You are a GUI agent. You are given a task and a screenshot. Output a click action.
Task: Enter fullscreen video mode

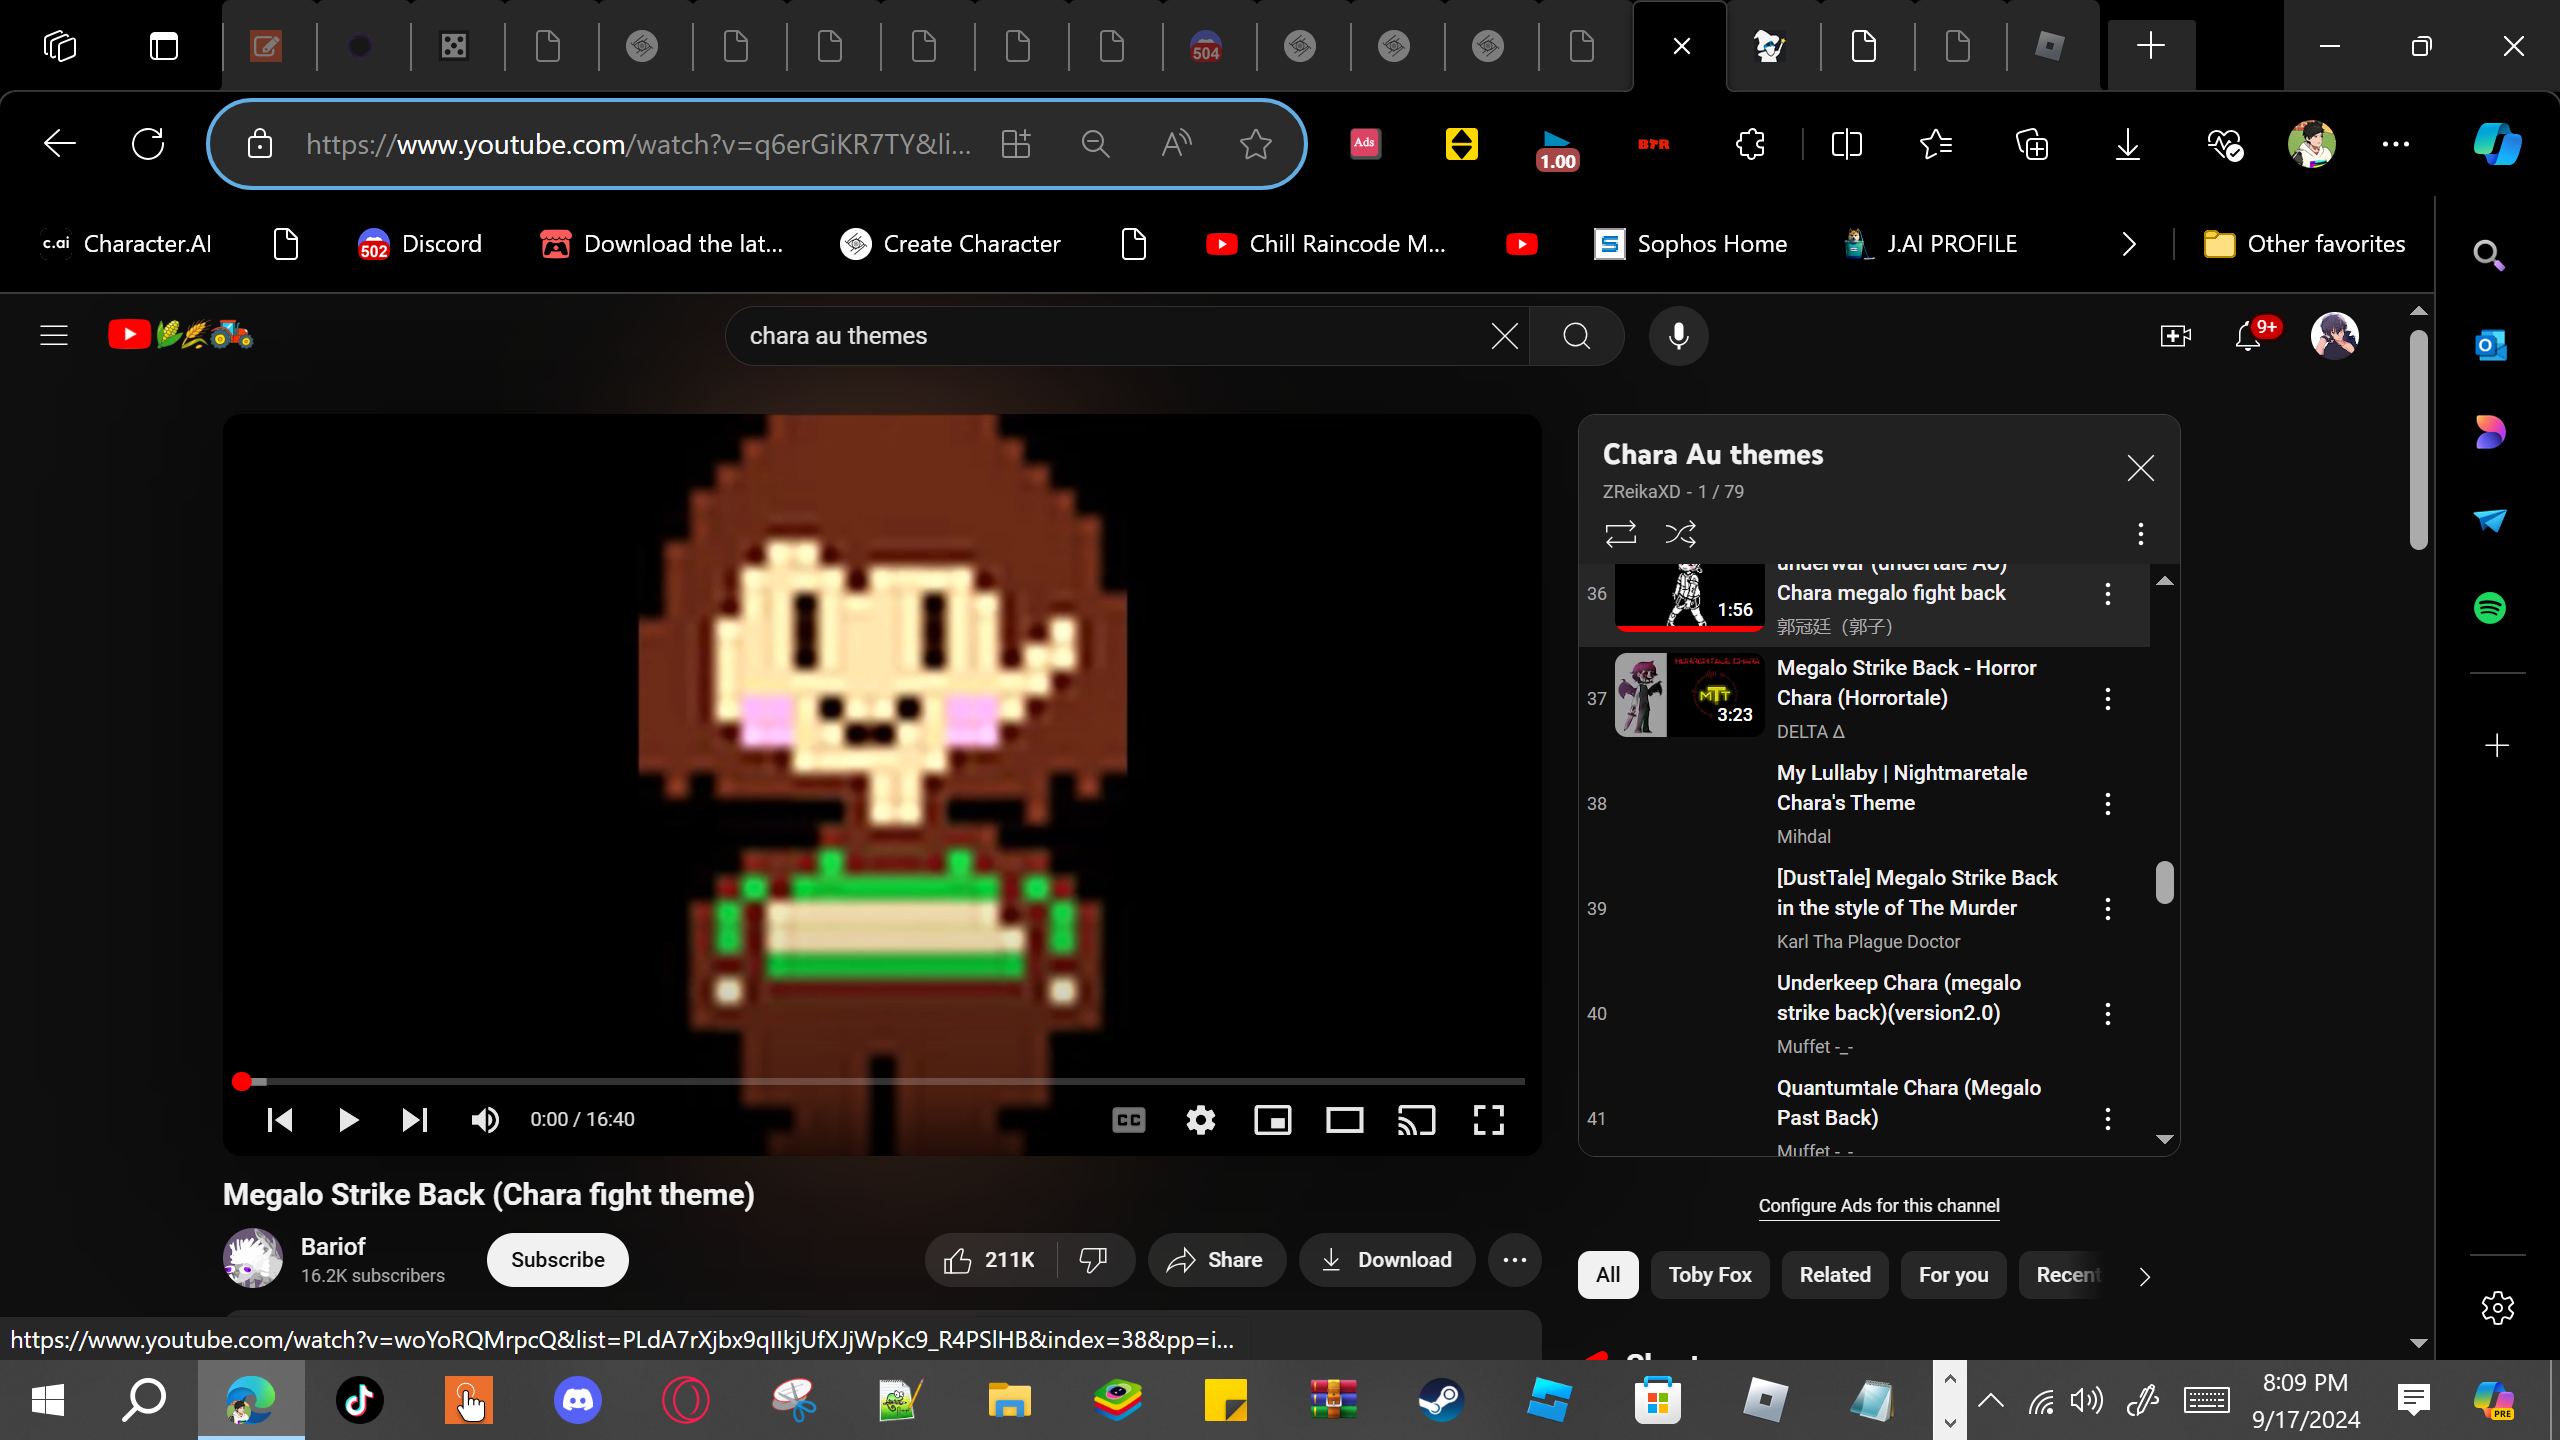click(x=1488, y=1120)
